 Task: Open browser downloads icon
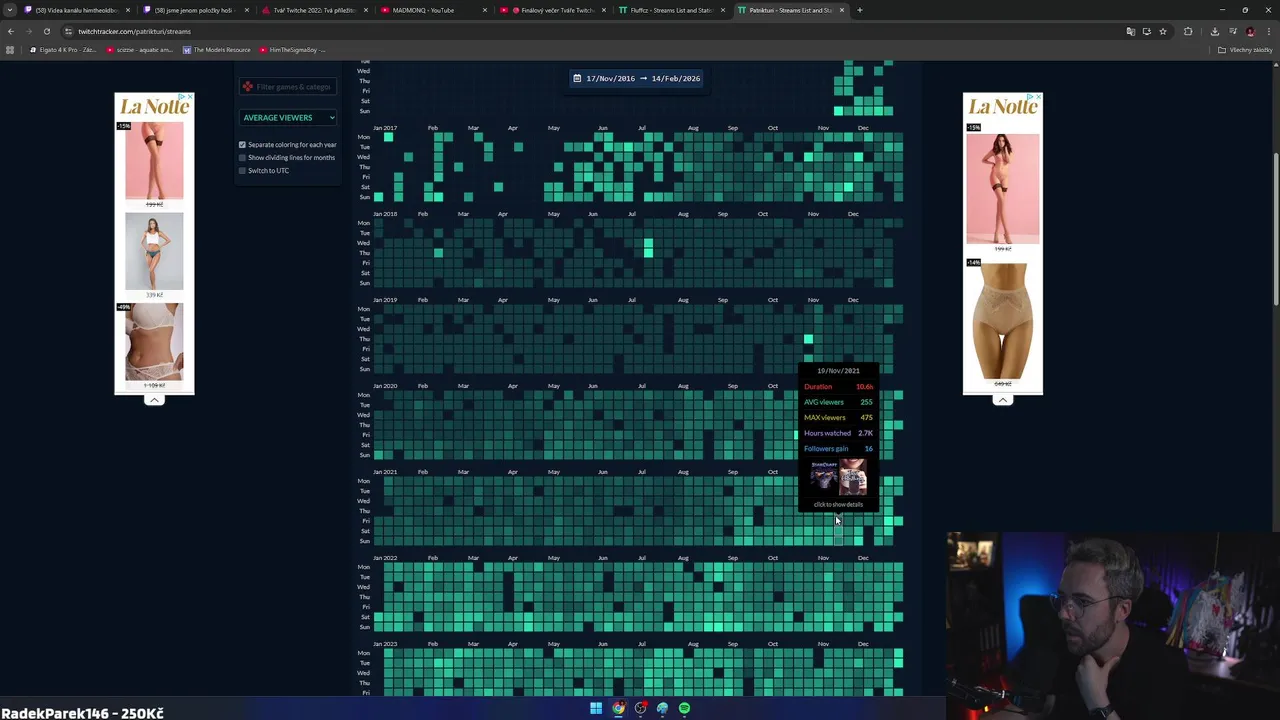pyautogui.click(x=1215, y=31)
